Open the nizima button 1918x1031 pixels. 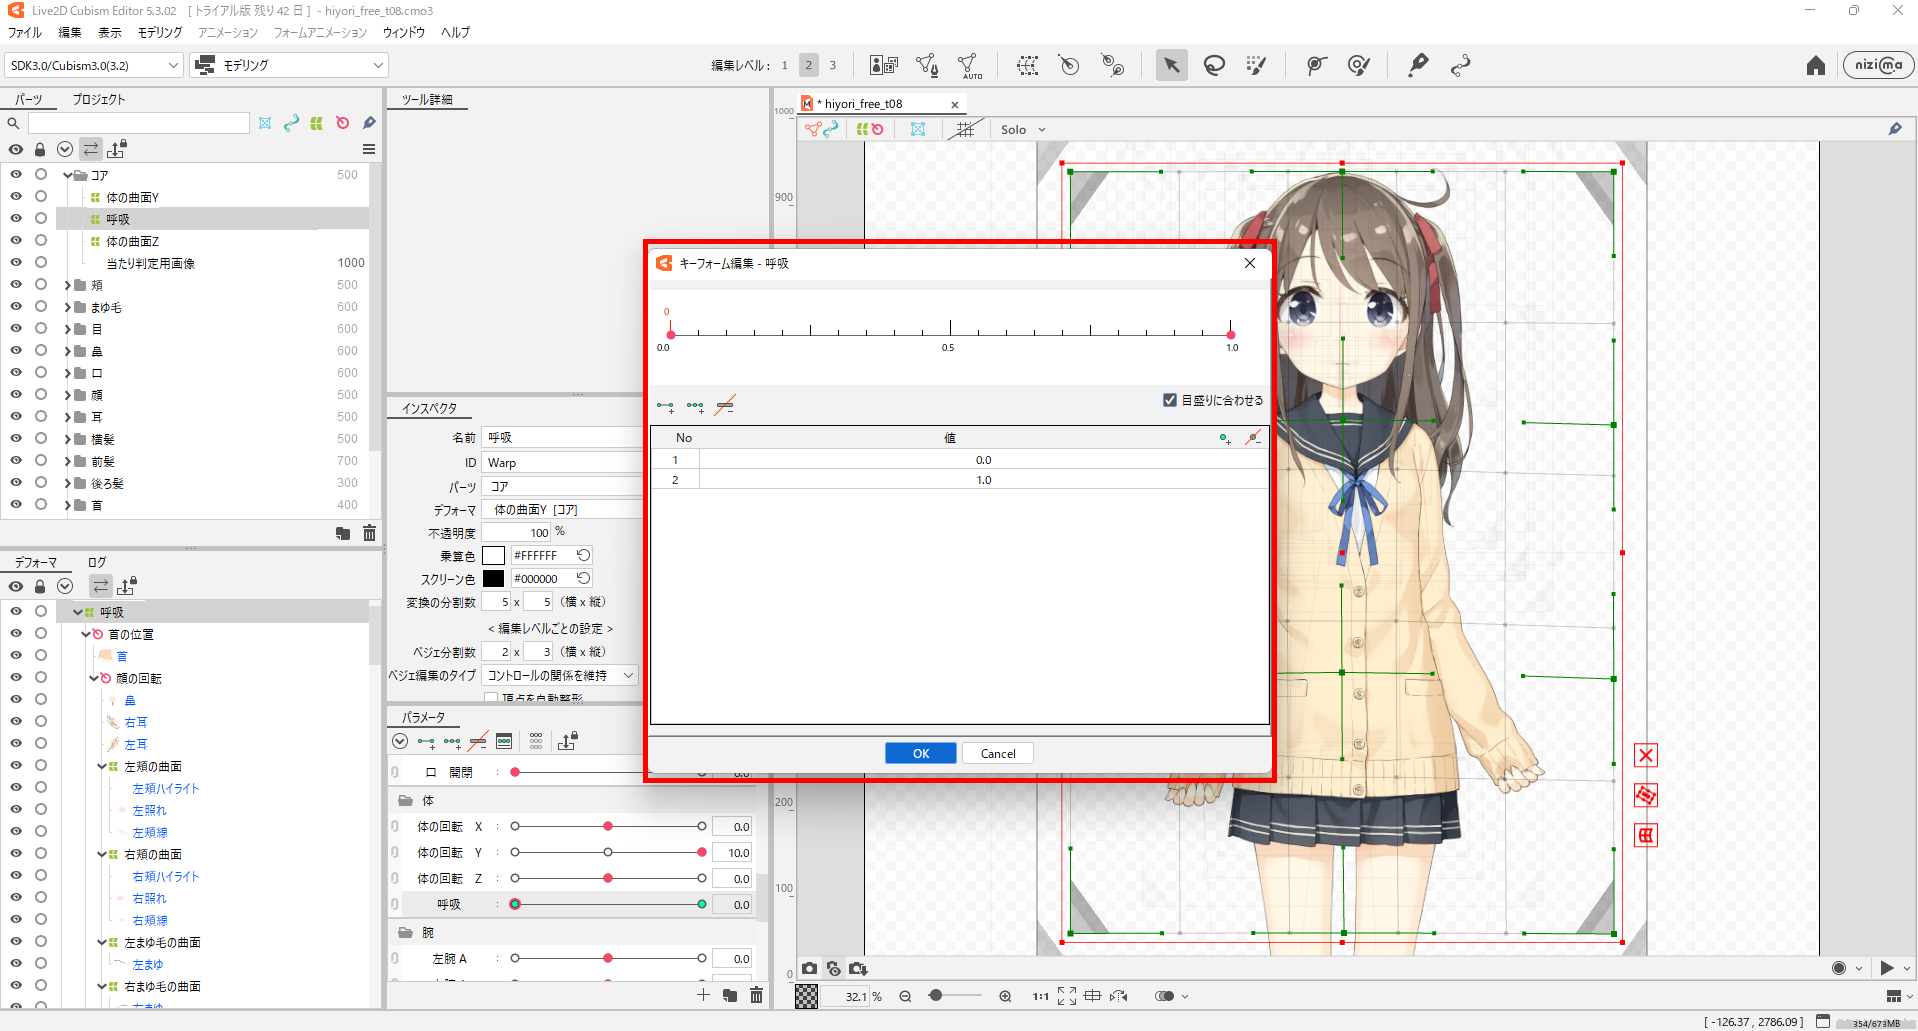pyautogui.click(x=1879, y=65)
